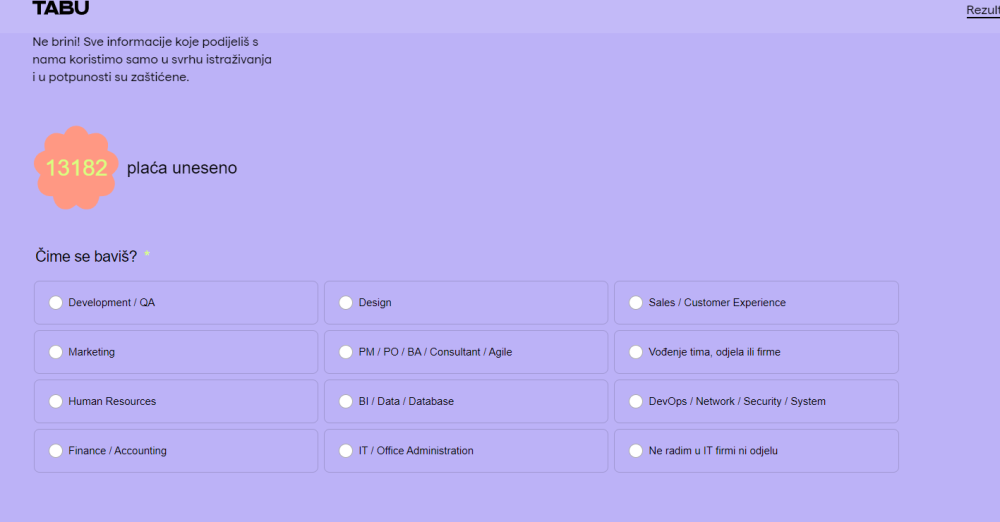
Task: Open the Rezultati link in header
Action: (983, 10)
